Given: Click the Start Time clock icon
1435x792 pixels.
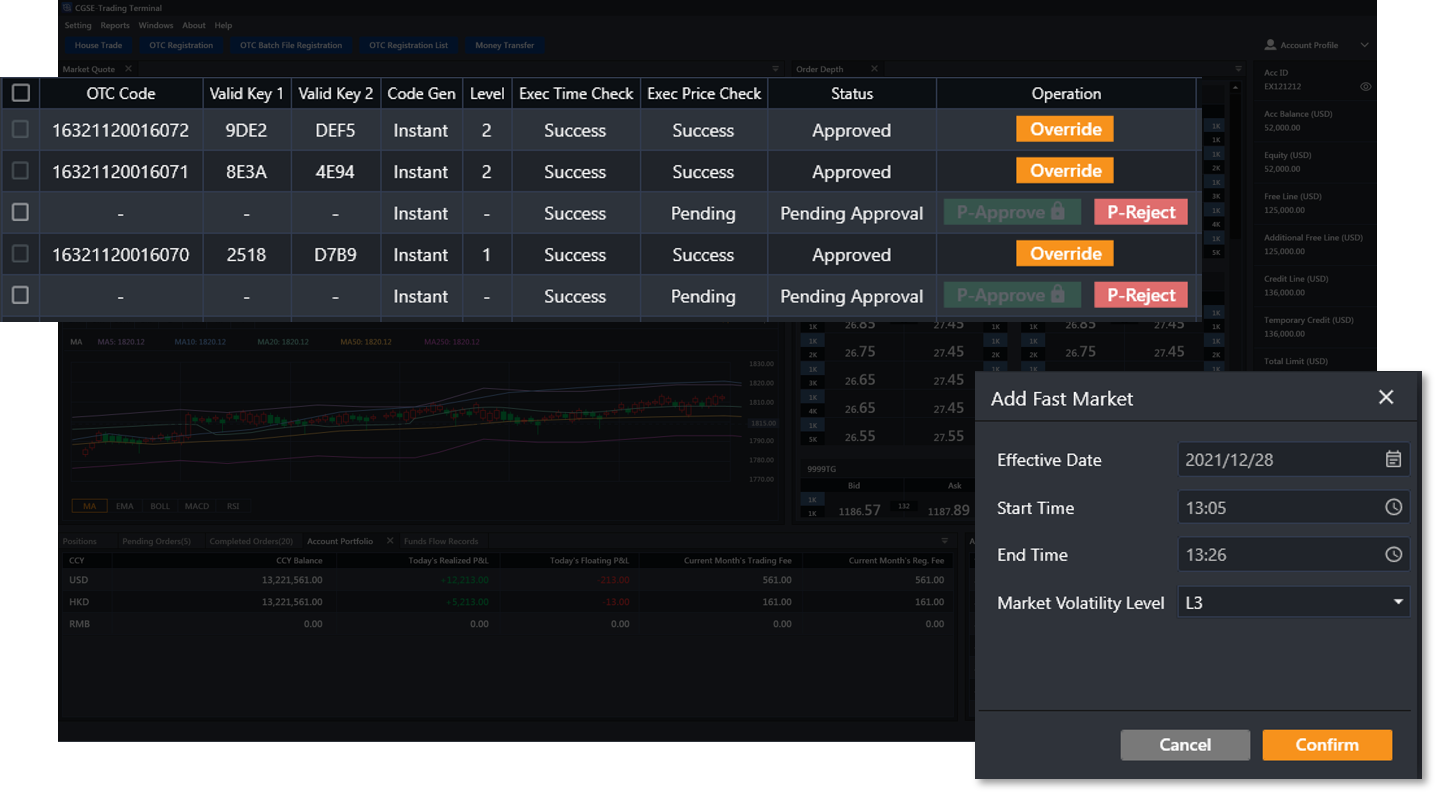Looking at the screenshot, I should [x=1393, y=507].
